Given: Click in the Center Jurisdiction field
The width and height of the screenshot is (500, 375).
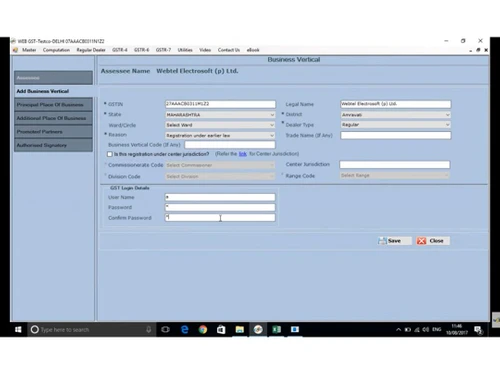Looking at the screenshot, I should (x=395, y=164).
